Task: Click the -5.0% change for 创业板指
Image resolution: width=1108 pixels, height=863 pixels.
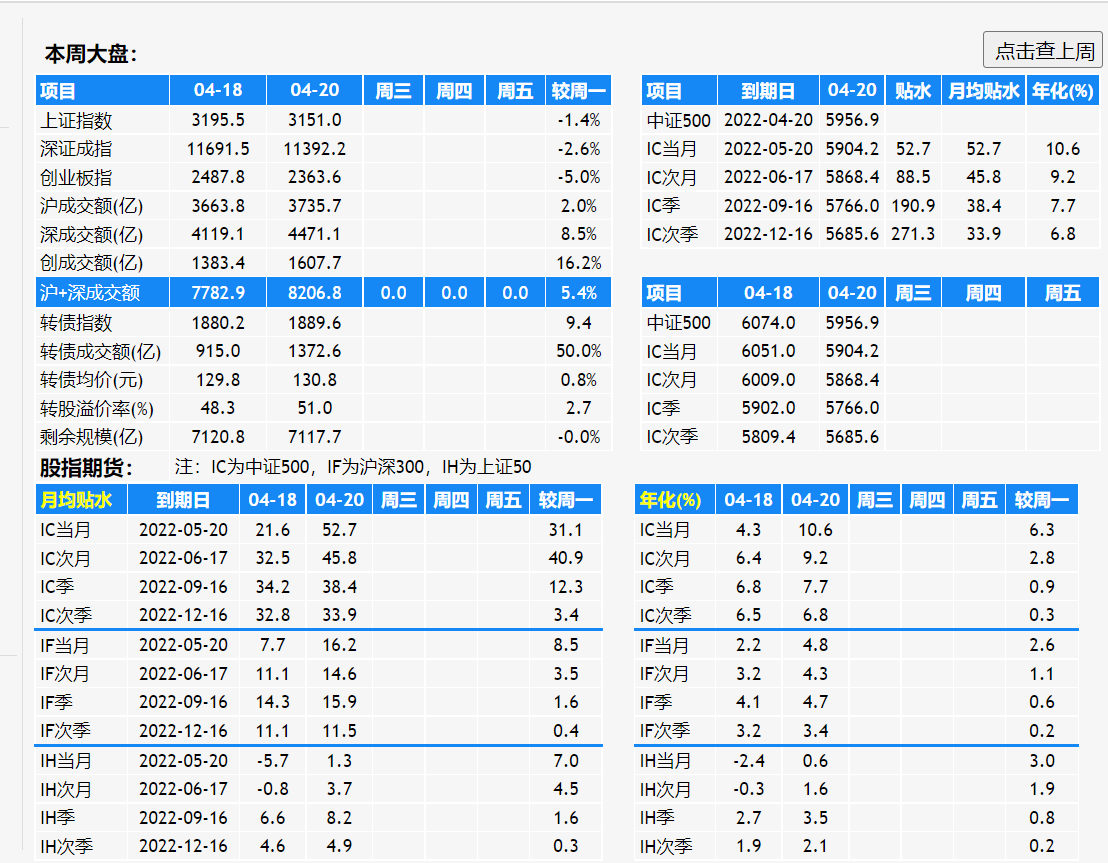Action: pos(578,177)
